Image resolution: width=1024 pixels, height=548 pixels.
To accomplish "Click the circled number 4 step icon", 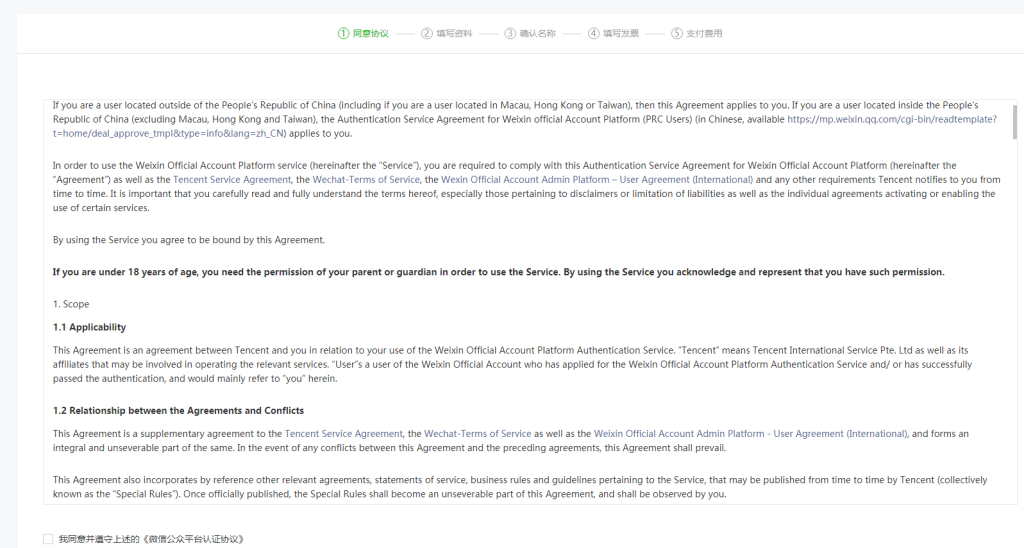I will tap(594, 33).
